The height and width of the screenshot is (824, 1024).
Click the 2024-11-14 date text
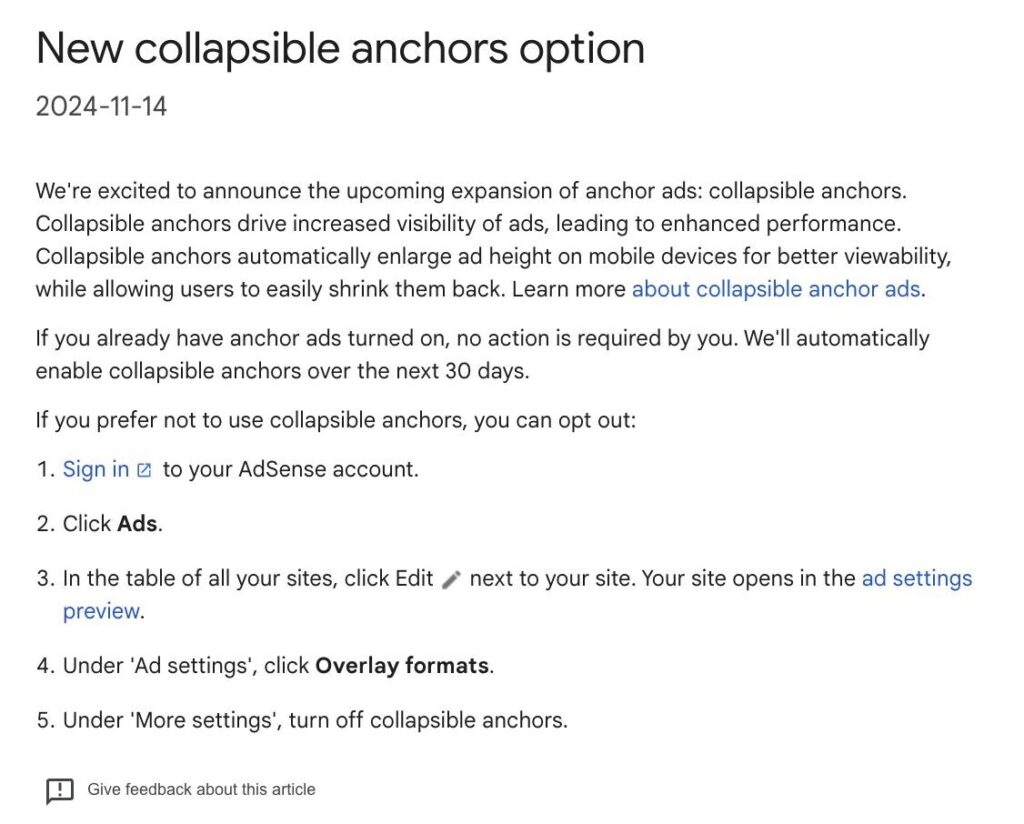point(101,106)
